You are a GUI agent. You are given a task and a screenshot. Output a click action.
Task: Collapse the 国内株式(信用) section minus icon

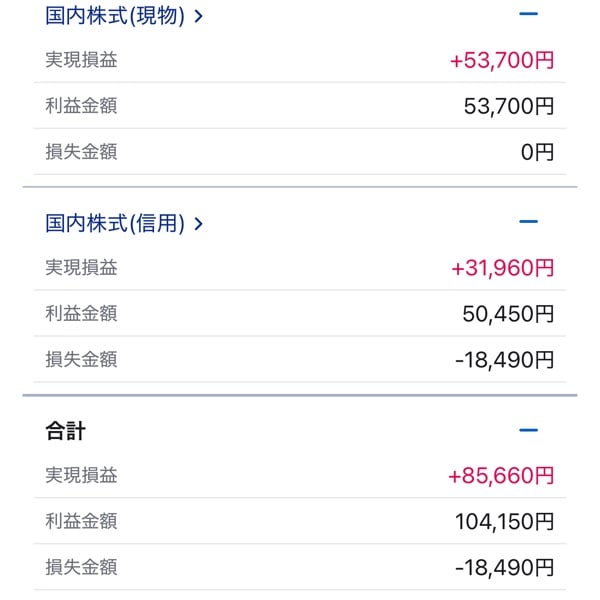(x=529, y=222)
